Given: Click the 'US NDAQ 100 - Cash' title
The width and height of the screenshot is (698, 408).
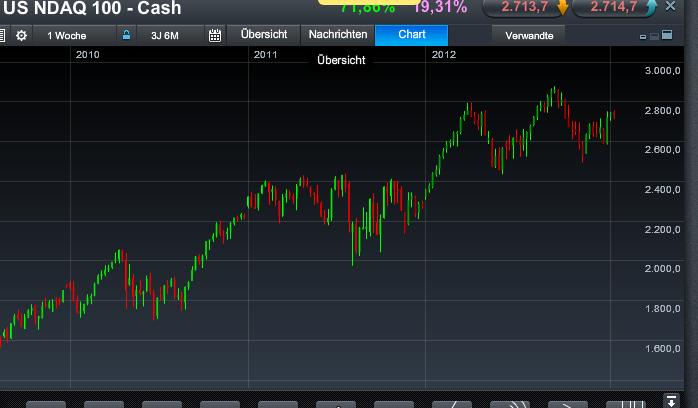Looking at the screenshot, I should [x=92, y=8].
